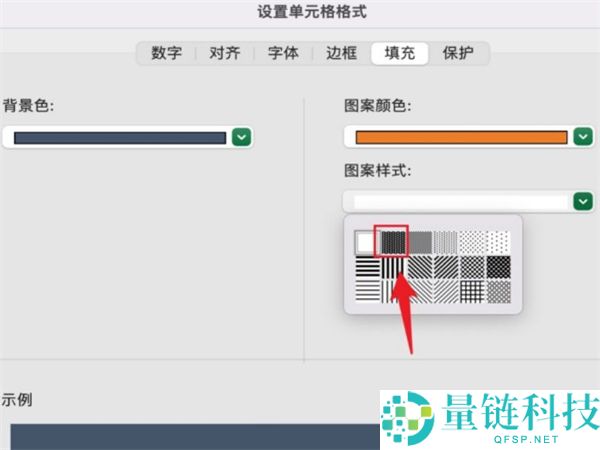The image size is (600, 450).
Task: Select the solid white pattern swatch
Action: (365, 243)
